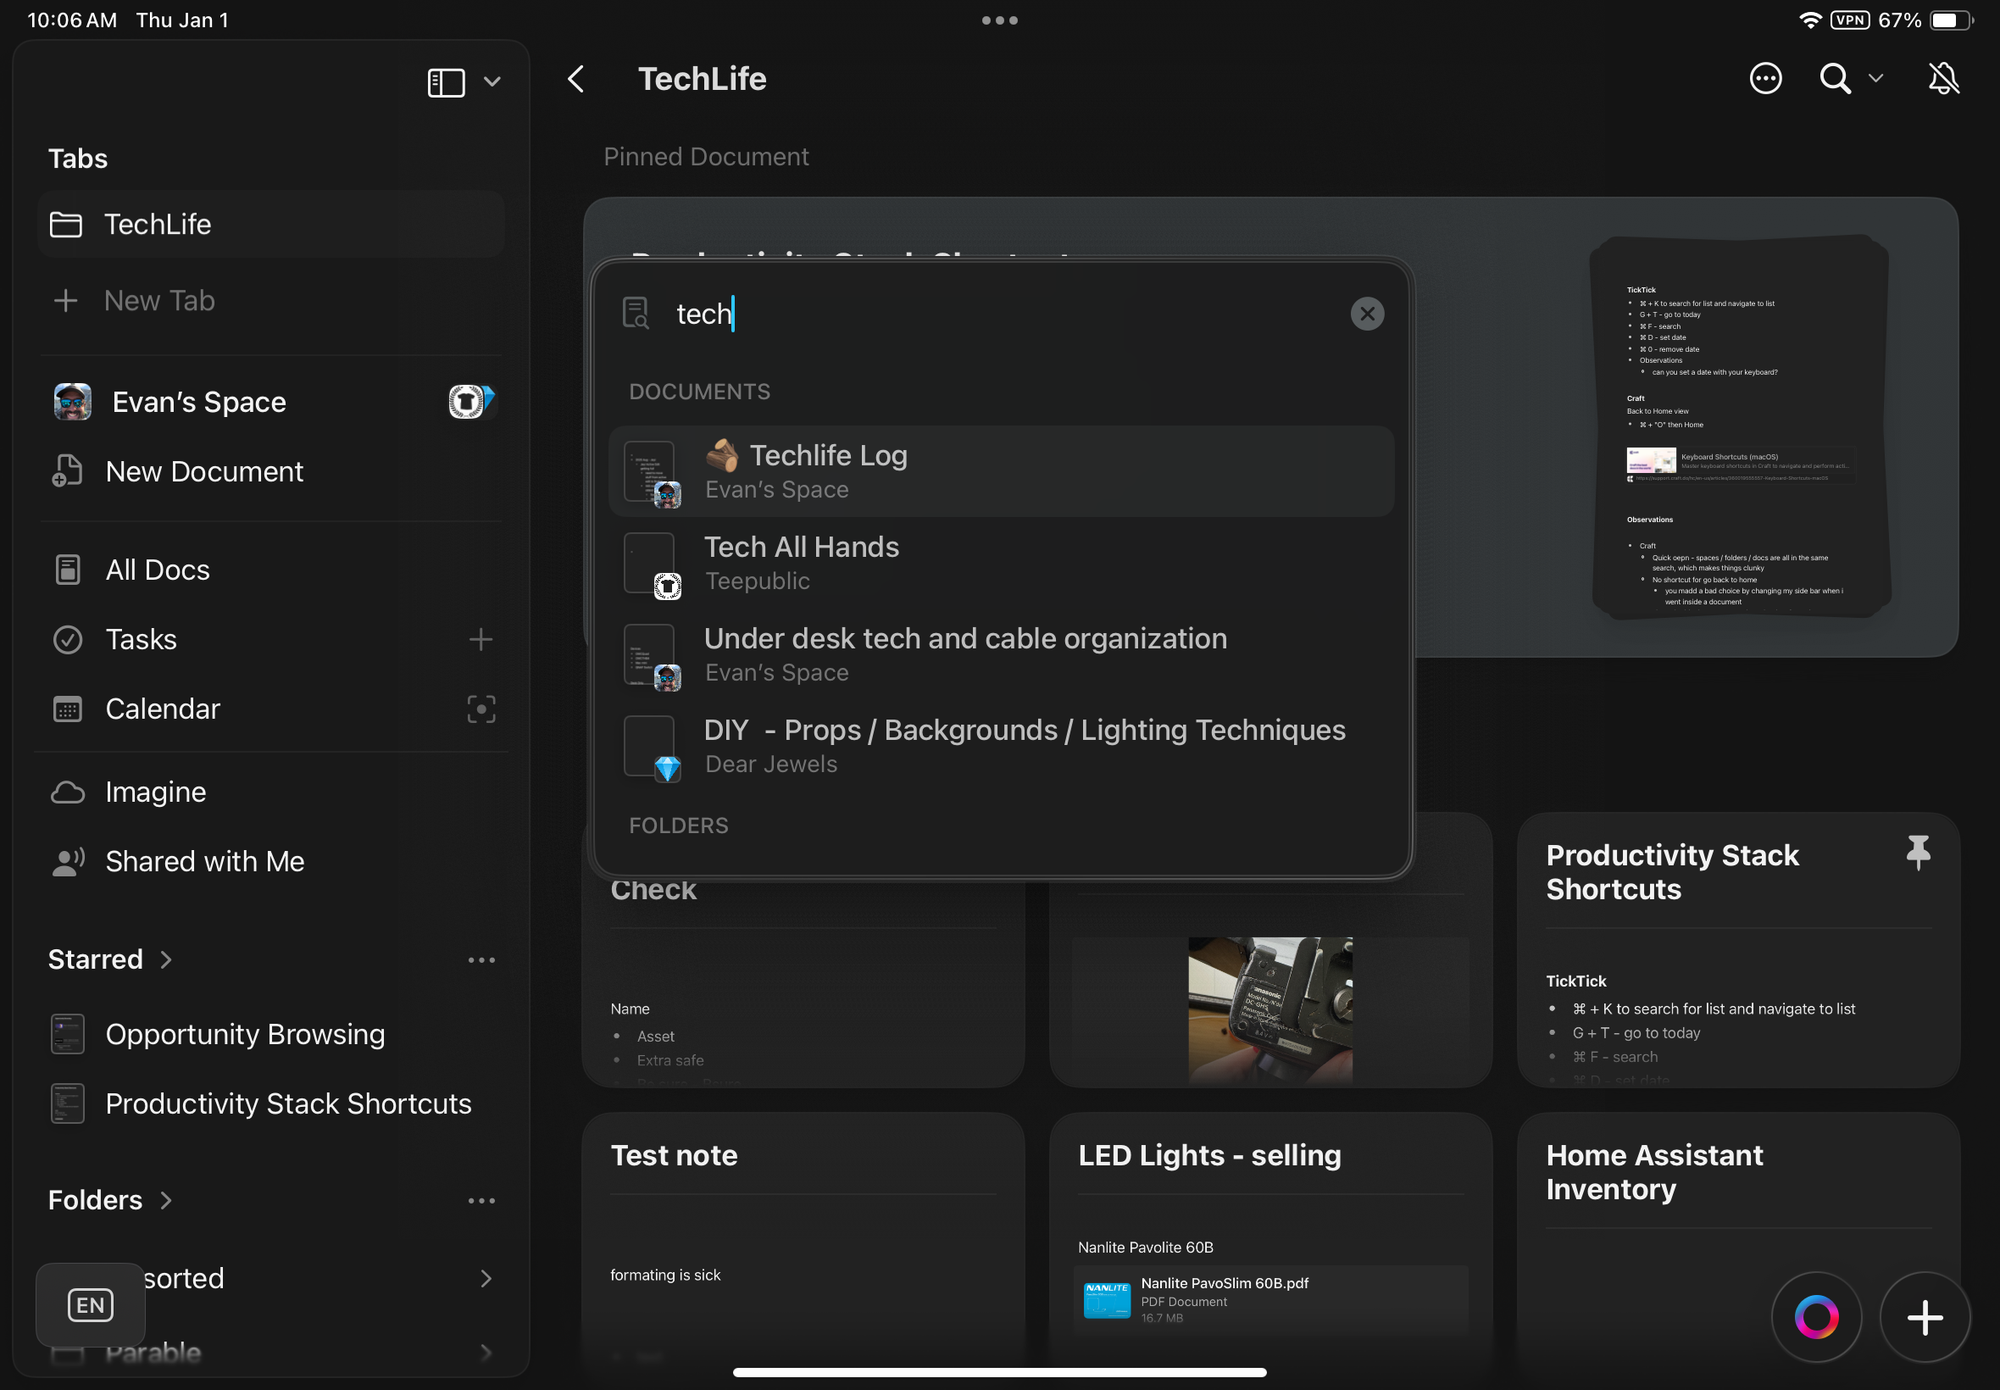Open the more options ellipsis menu
This screenshot has width=2000, height=1390.
1765,79
